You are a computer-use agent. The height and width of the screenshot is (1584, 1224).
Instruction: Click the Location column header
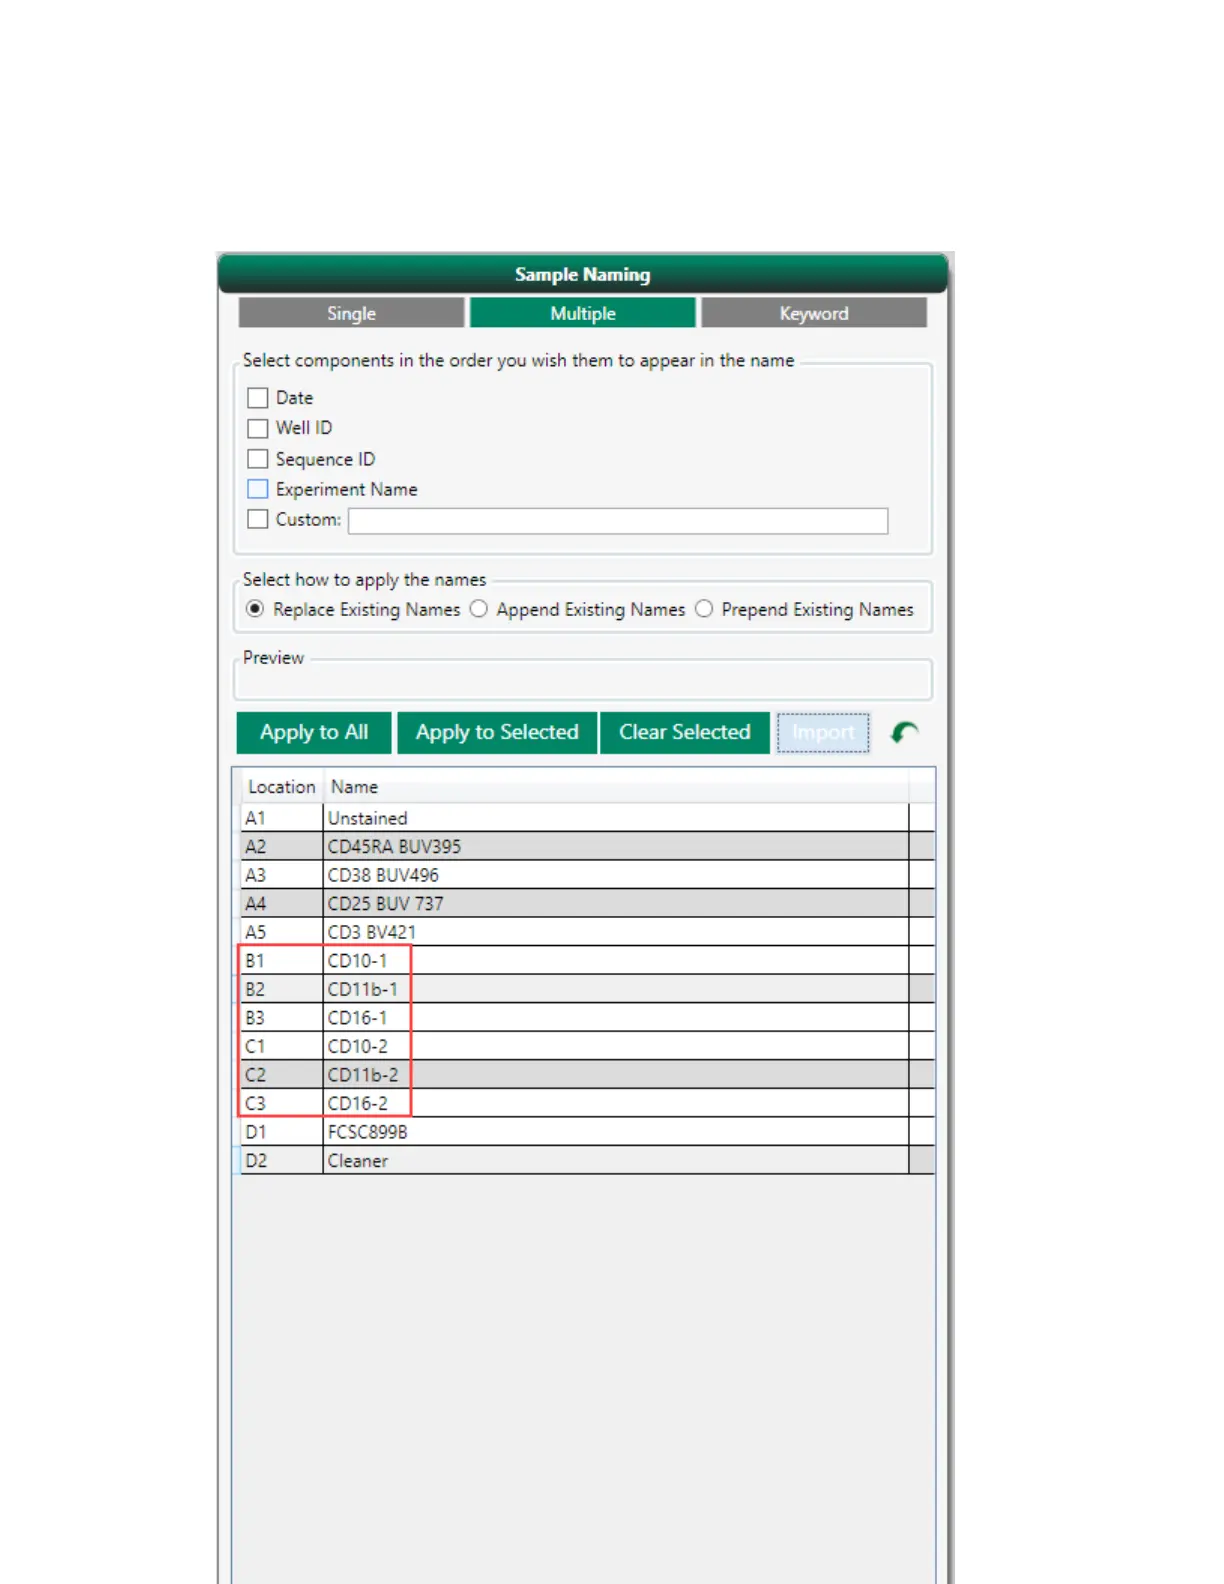[281, 787]
